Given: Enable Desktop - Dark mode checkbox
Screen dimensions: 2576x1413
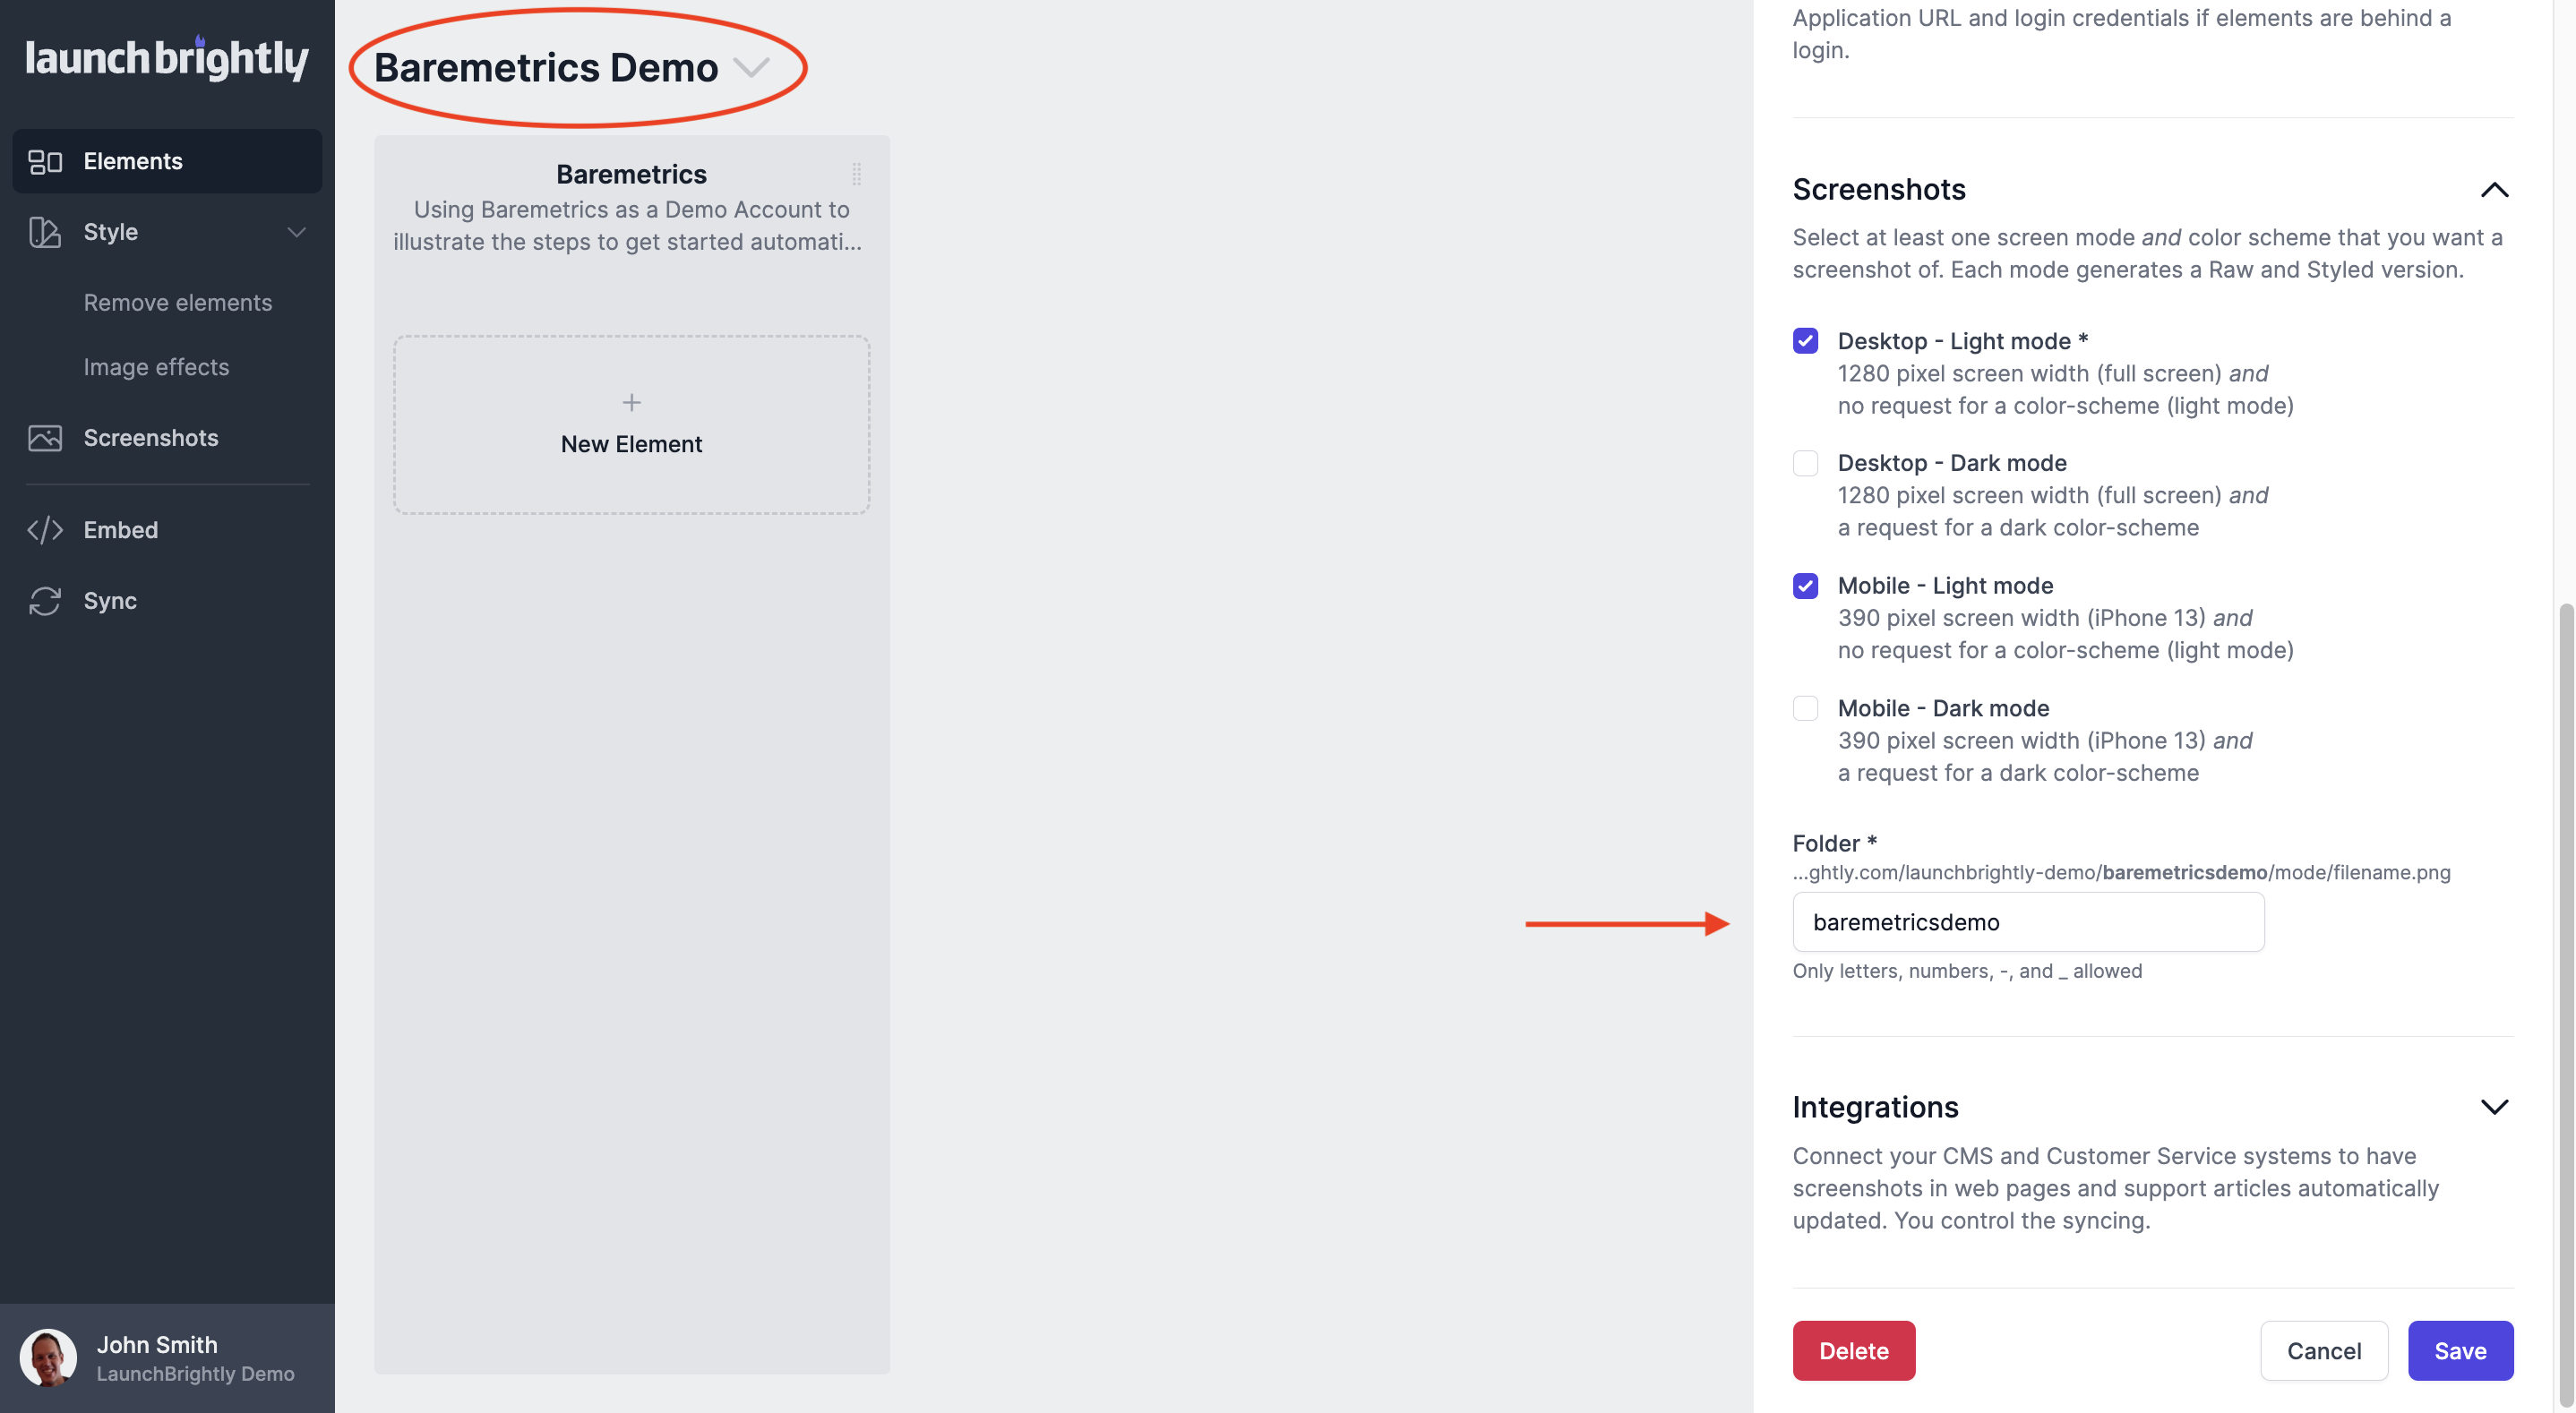Looking at the screenshot, I should [1805, 463].
